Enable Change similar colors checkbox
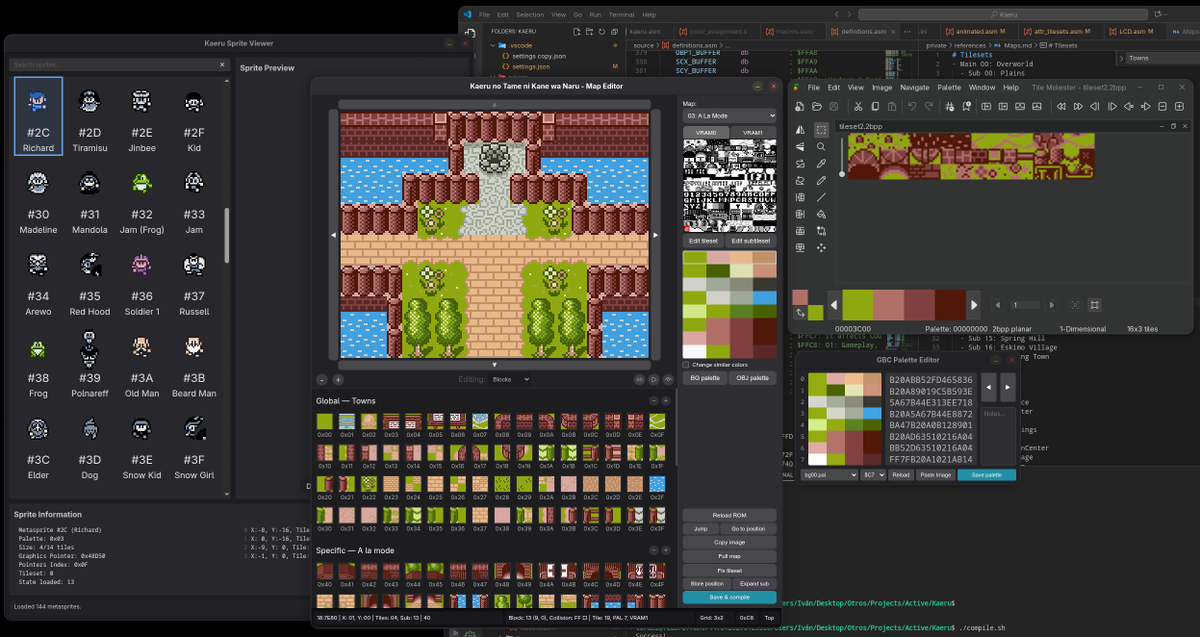 pyautogui.click(x=686, y=365)
